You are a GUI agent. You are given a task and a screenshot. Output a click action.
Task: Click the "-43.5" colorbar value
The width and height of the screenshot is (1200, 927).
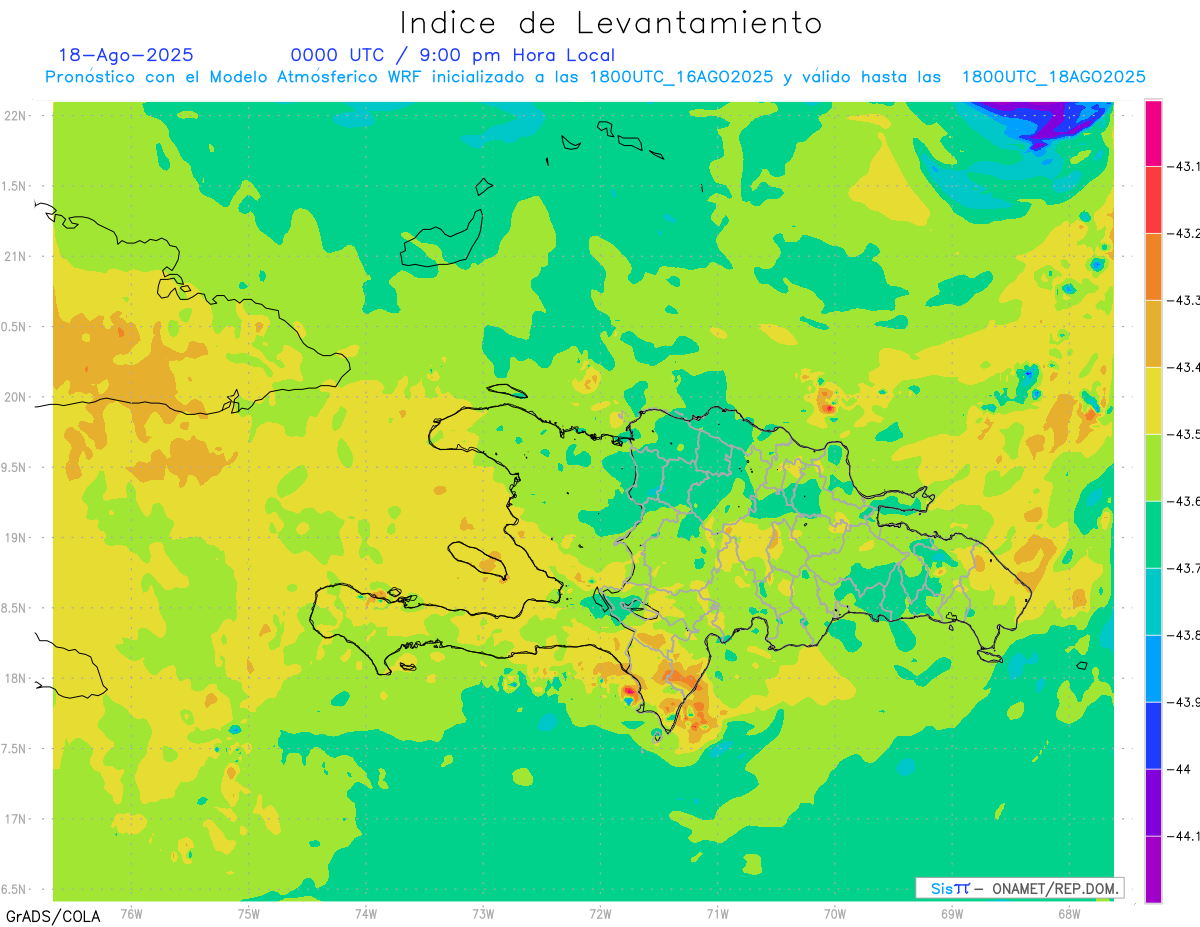click(1185, 434)
